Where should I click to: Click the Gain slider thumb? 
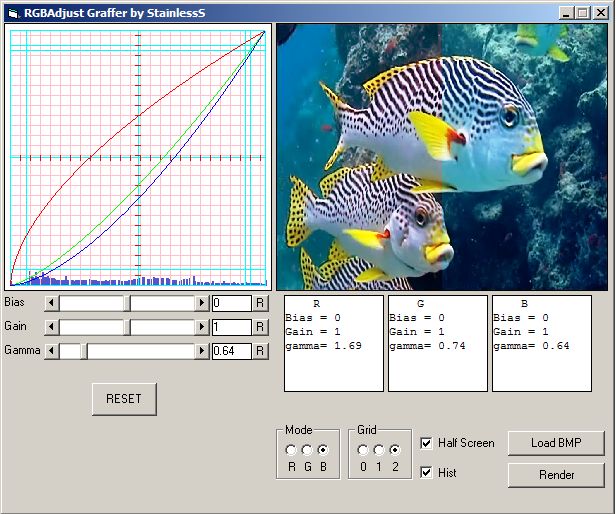click(x=127, y=327)
